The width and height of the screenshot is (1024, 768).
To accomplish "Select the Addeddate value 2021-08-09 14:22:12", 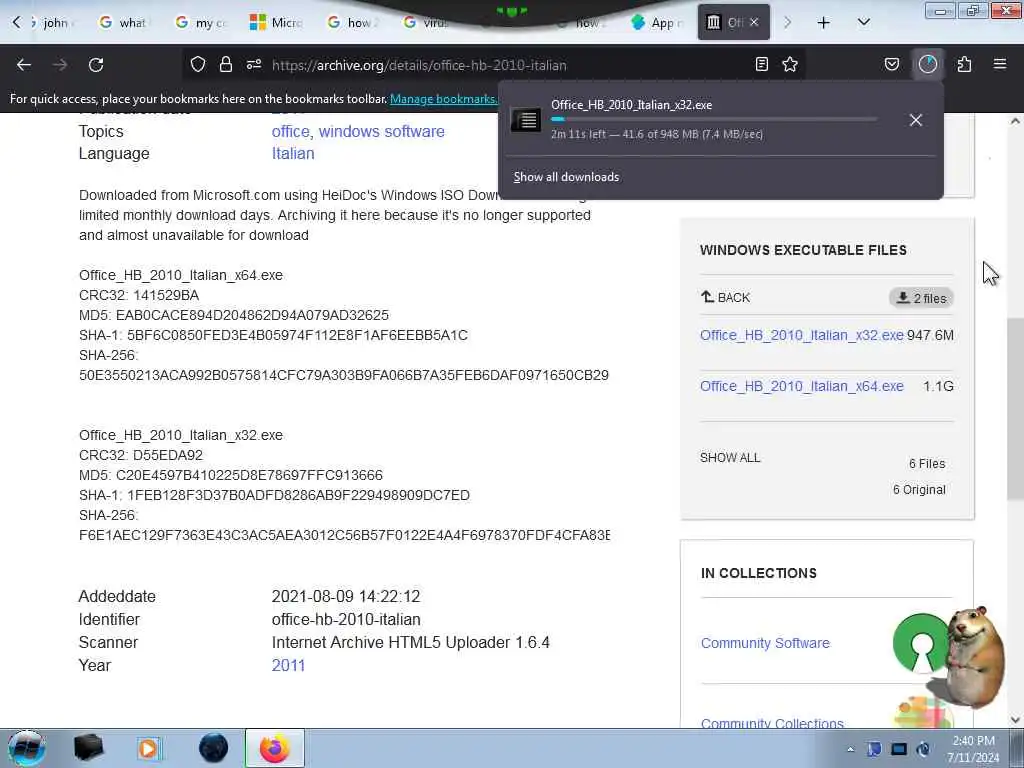I will tap(345, 596).
